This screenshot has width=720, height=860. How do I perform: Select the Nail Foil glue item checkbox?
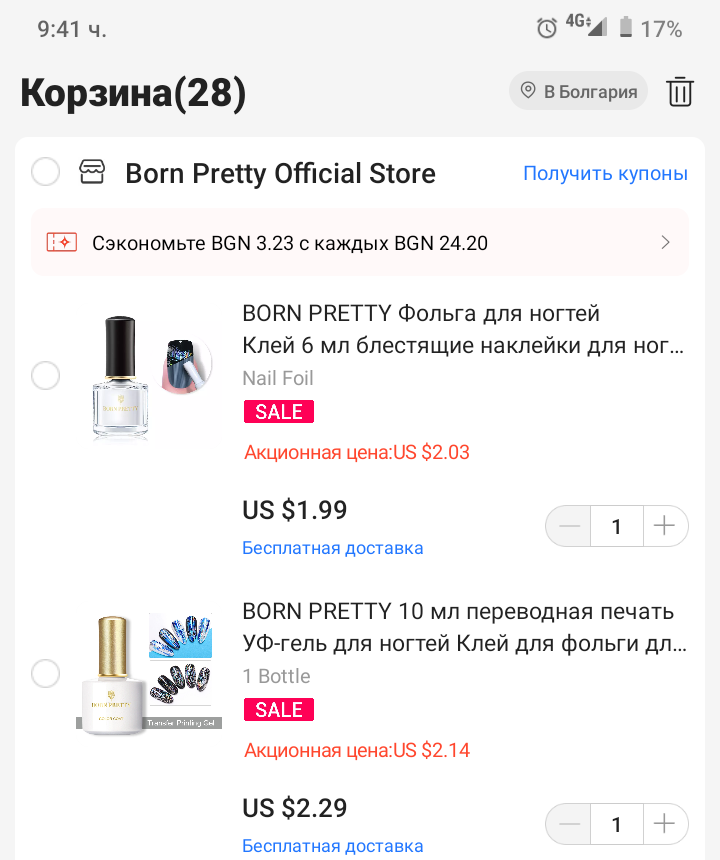click(46, 376)
